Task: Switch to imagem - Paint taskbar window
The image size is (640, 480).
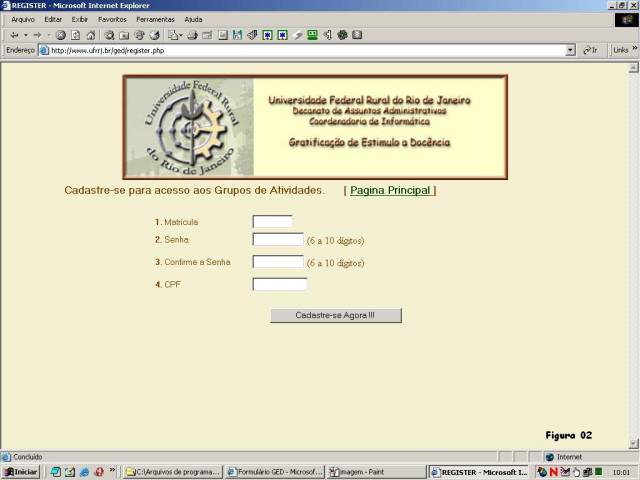Action: (x=376, y=472)
